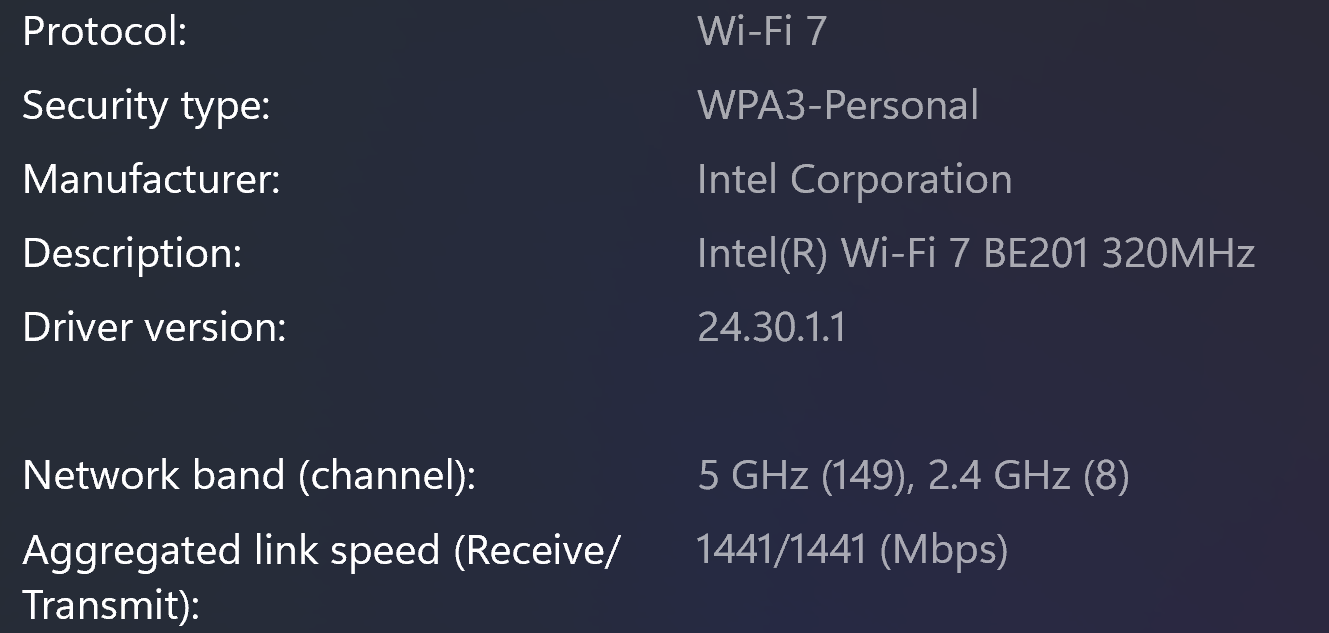Viewport: 1329px width, 633px height.
Task: Click the 320MHz text in description
Action: [1178, 254]
